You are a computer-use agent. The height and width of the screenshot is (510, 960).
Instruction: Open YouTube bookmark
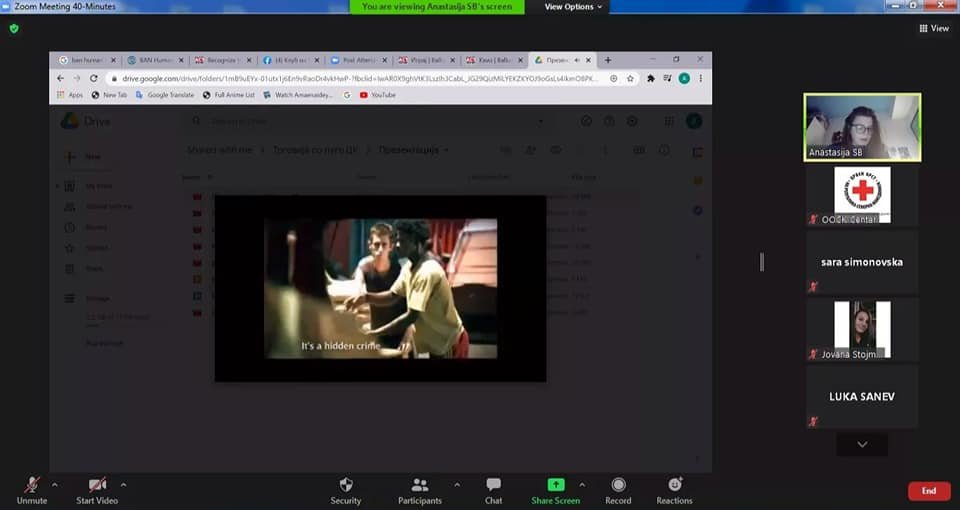click(x=378, y=95)
